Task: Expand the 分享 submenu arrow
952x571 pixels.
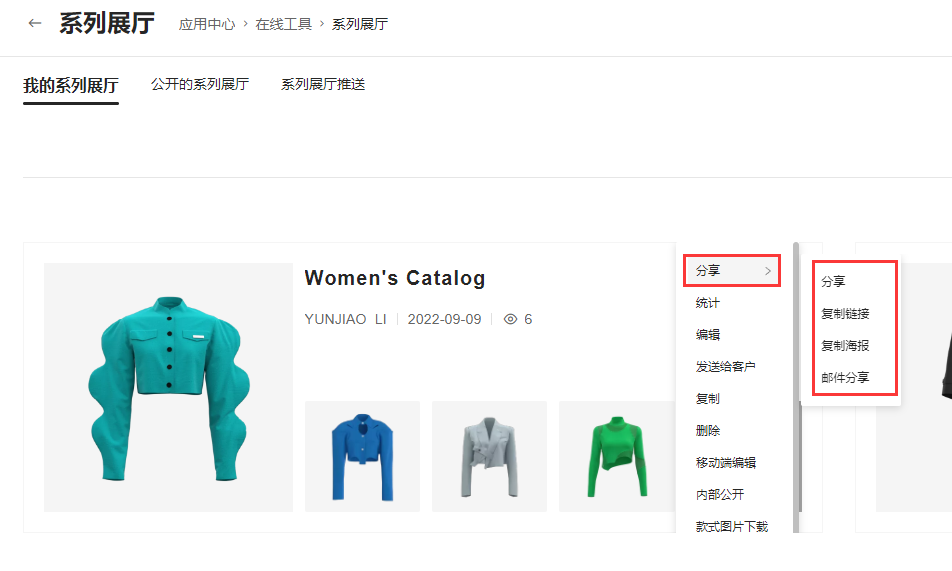Action: [768, 271]
